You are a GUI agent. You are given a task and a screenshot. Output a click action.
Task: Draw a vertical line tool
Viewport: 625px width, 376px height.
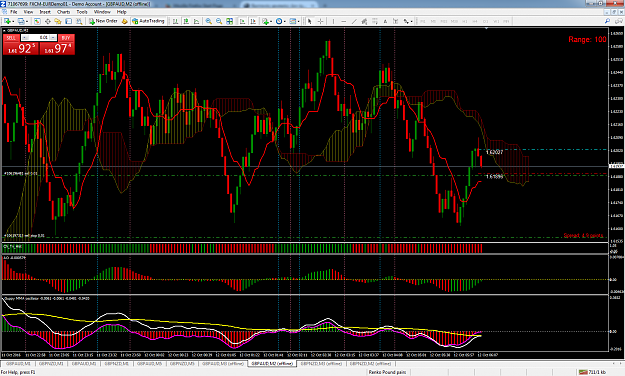click(x=333, y=21)
